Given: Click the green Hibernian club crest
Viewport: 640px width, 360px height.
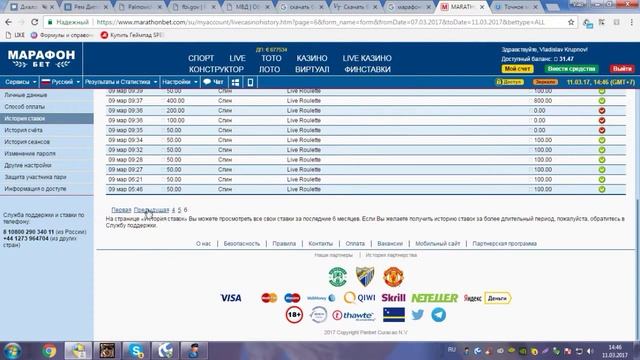Looking at the screenshot, I should 338,277.
